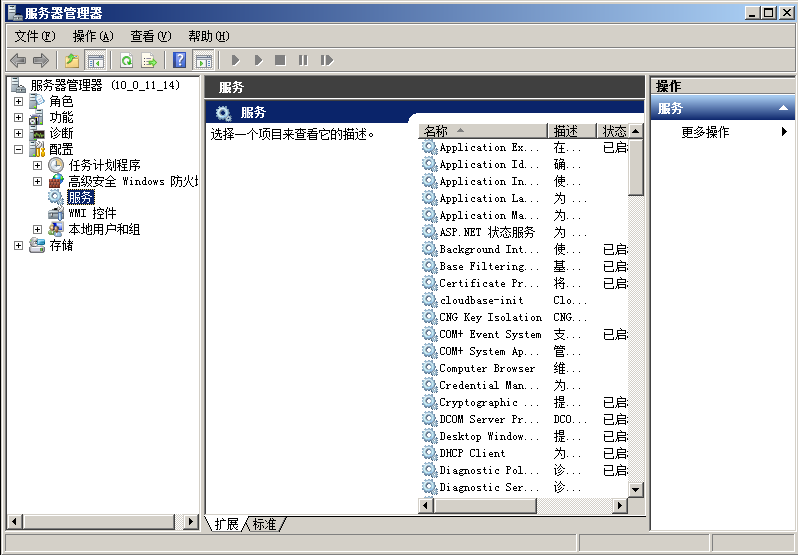Toggle the console tree show/hide icon

click(96, 60)
